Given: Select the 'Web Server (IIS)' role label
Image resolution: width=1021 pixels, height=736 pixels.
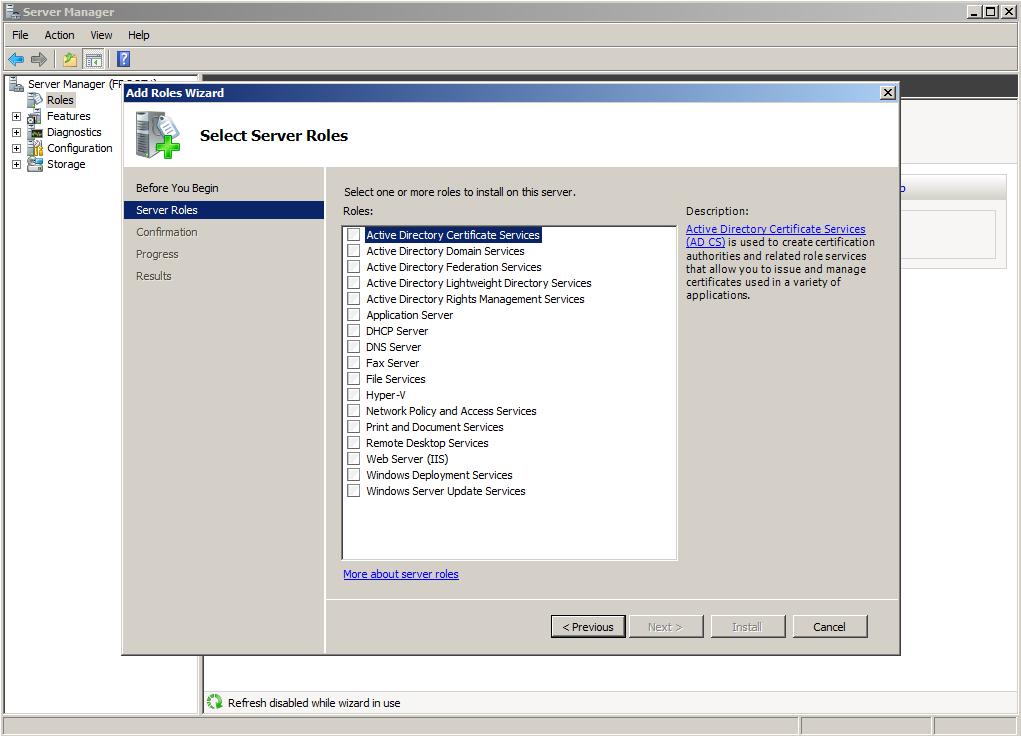Looking at the screenshot, I should click(x=407, y=459).
